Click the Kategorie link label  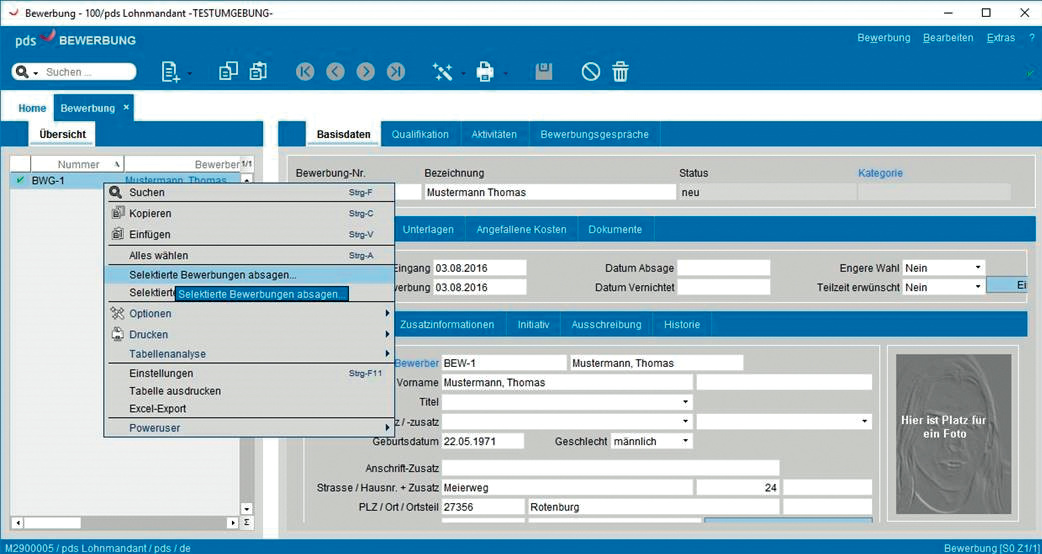(x=880, y=173)
